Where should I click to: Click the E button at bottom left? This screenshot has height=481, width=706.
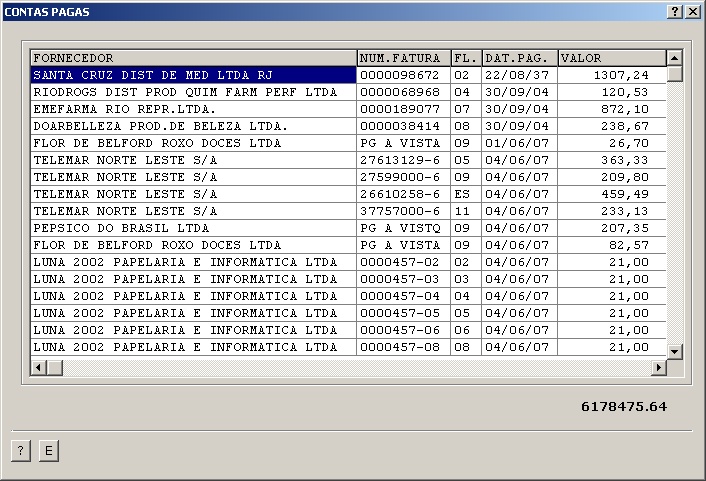(49, 451)
